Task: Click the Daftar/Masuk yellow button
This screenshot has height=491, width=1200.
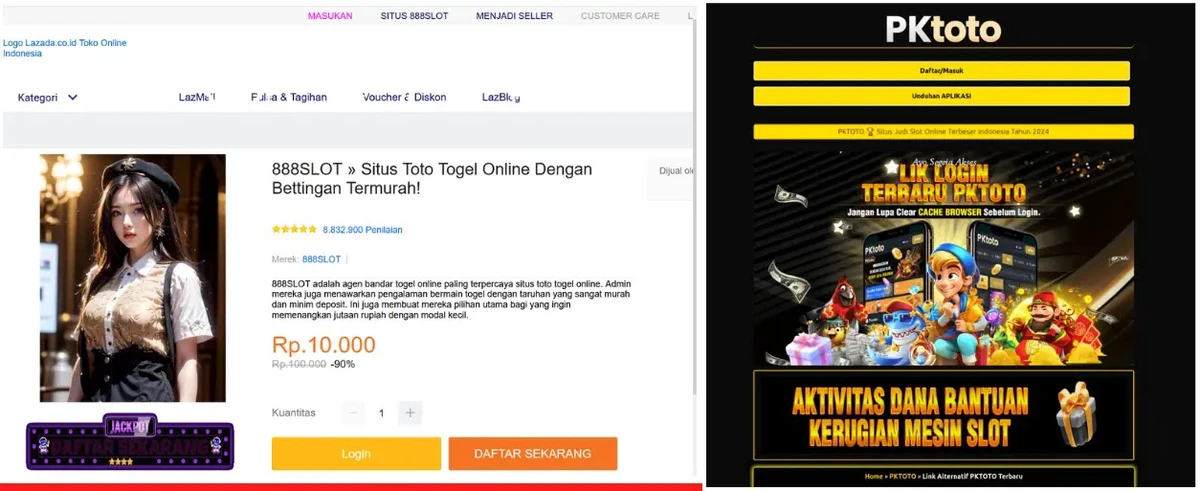Action: (x=941, y=71)
